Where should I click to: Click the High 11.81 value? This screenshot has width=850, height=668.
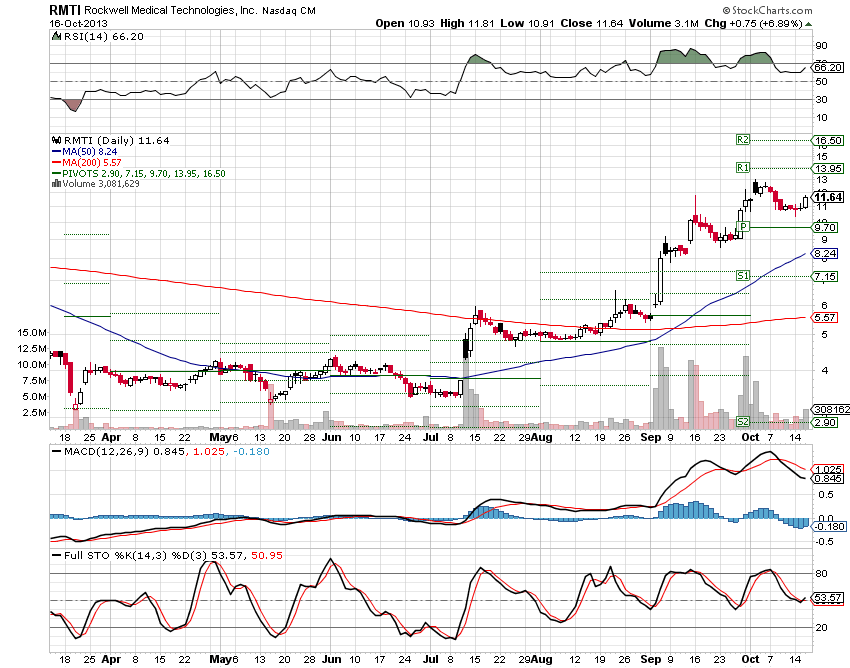467,23
